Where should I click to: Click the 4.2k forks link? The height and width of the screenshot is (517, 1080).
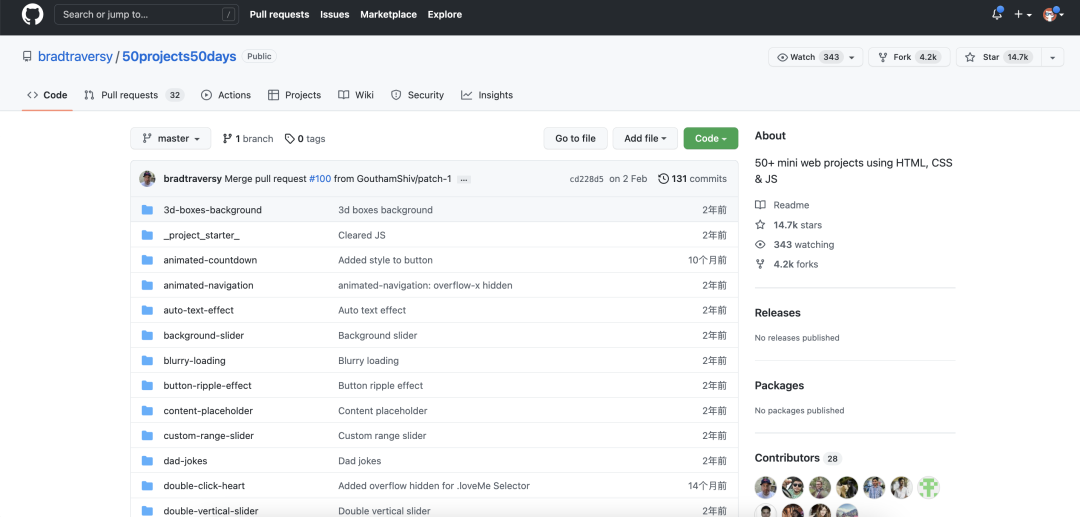pyautogui.click(x=787, y=264)
